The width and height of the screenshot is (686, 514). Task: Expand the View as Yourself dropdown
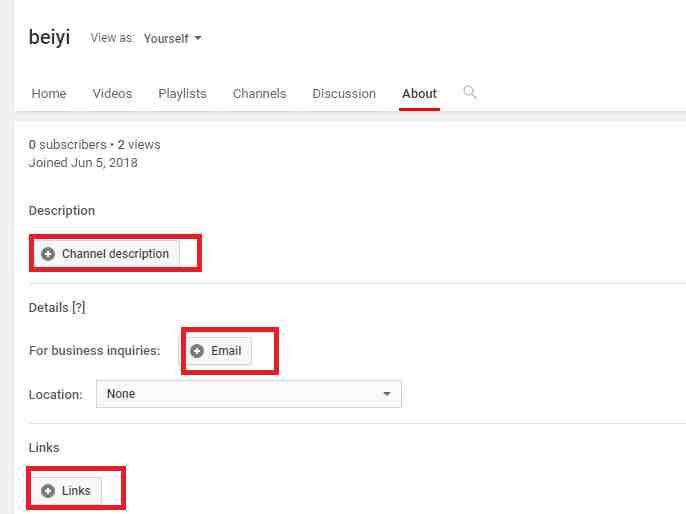pos(173,39)
